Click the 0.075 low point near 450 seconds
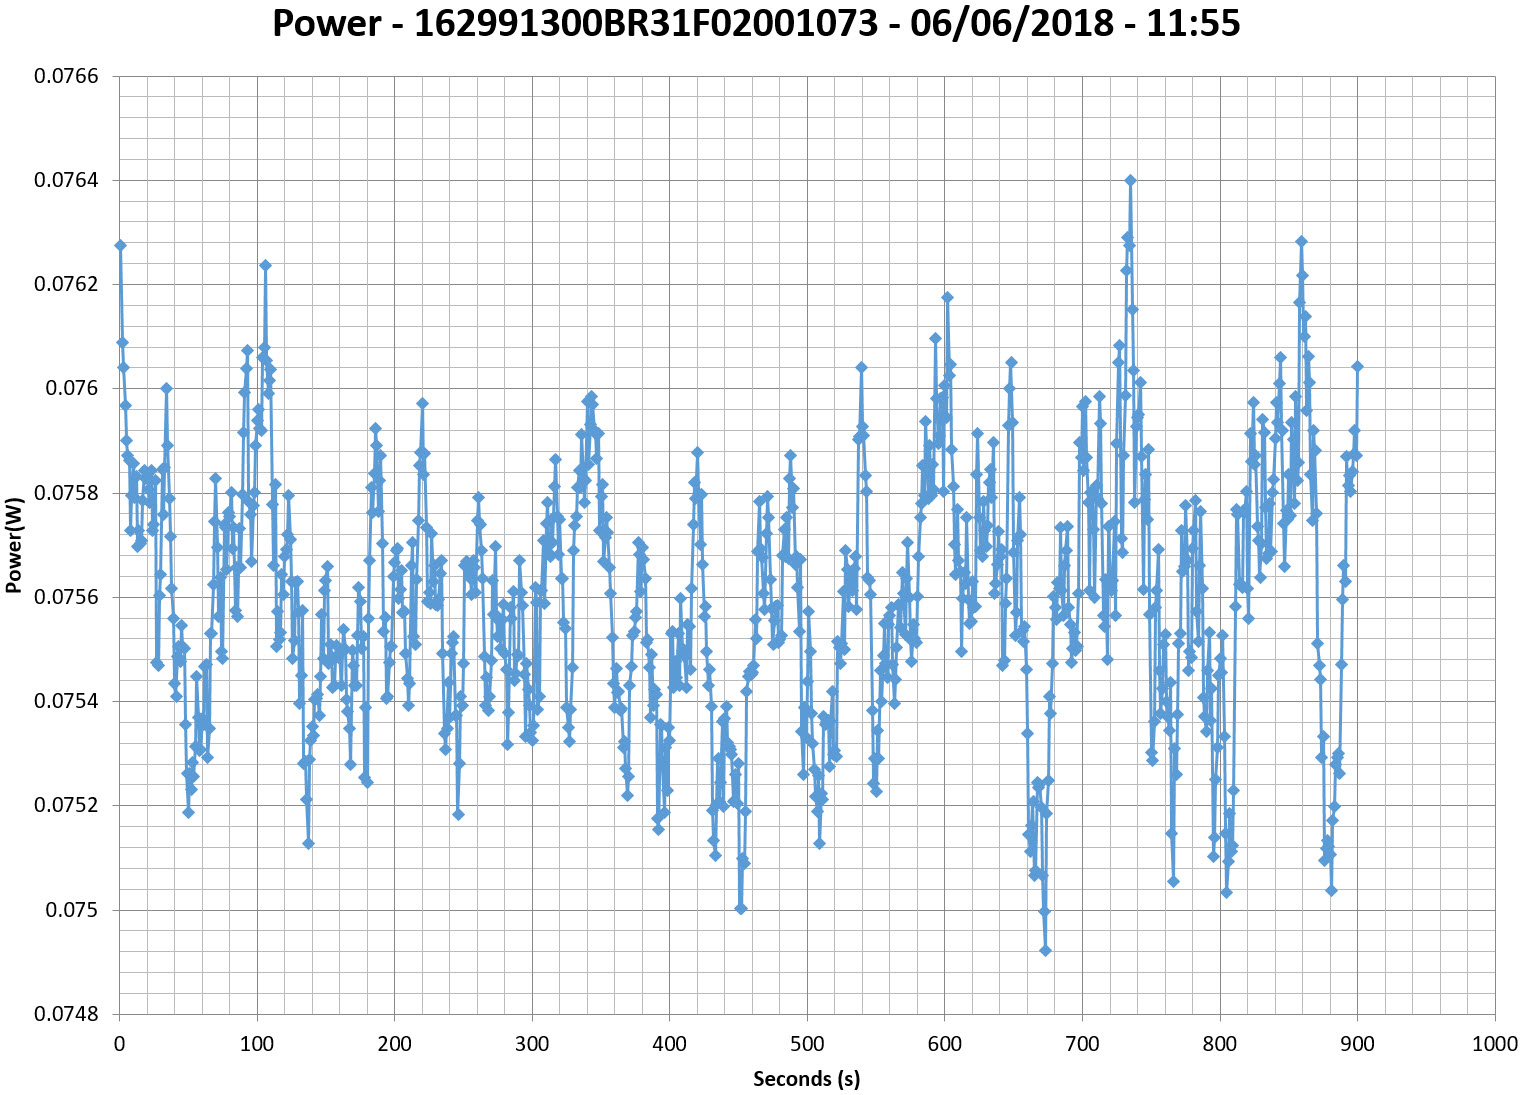 [x=741, y=909]
